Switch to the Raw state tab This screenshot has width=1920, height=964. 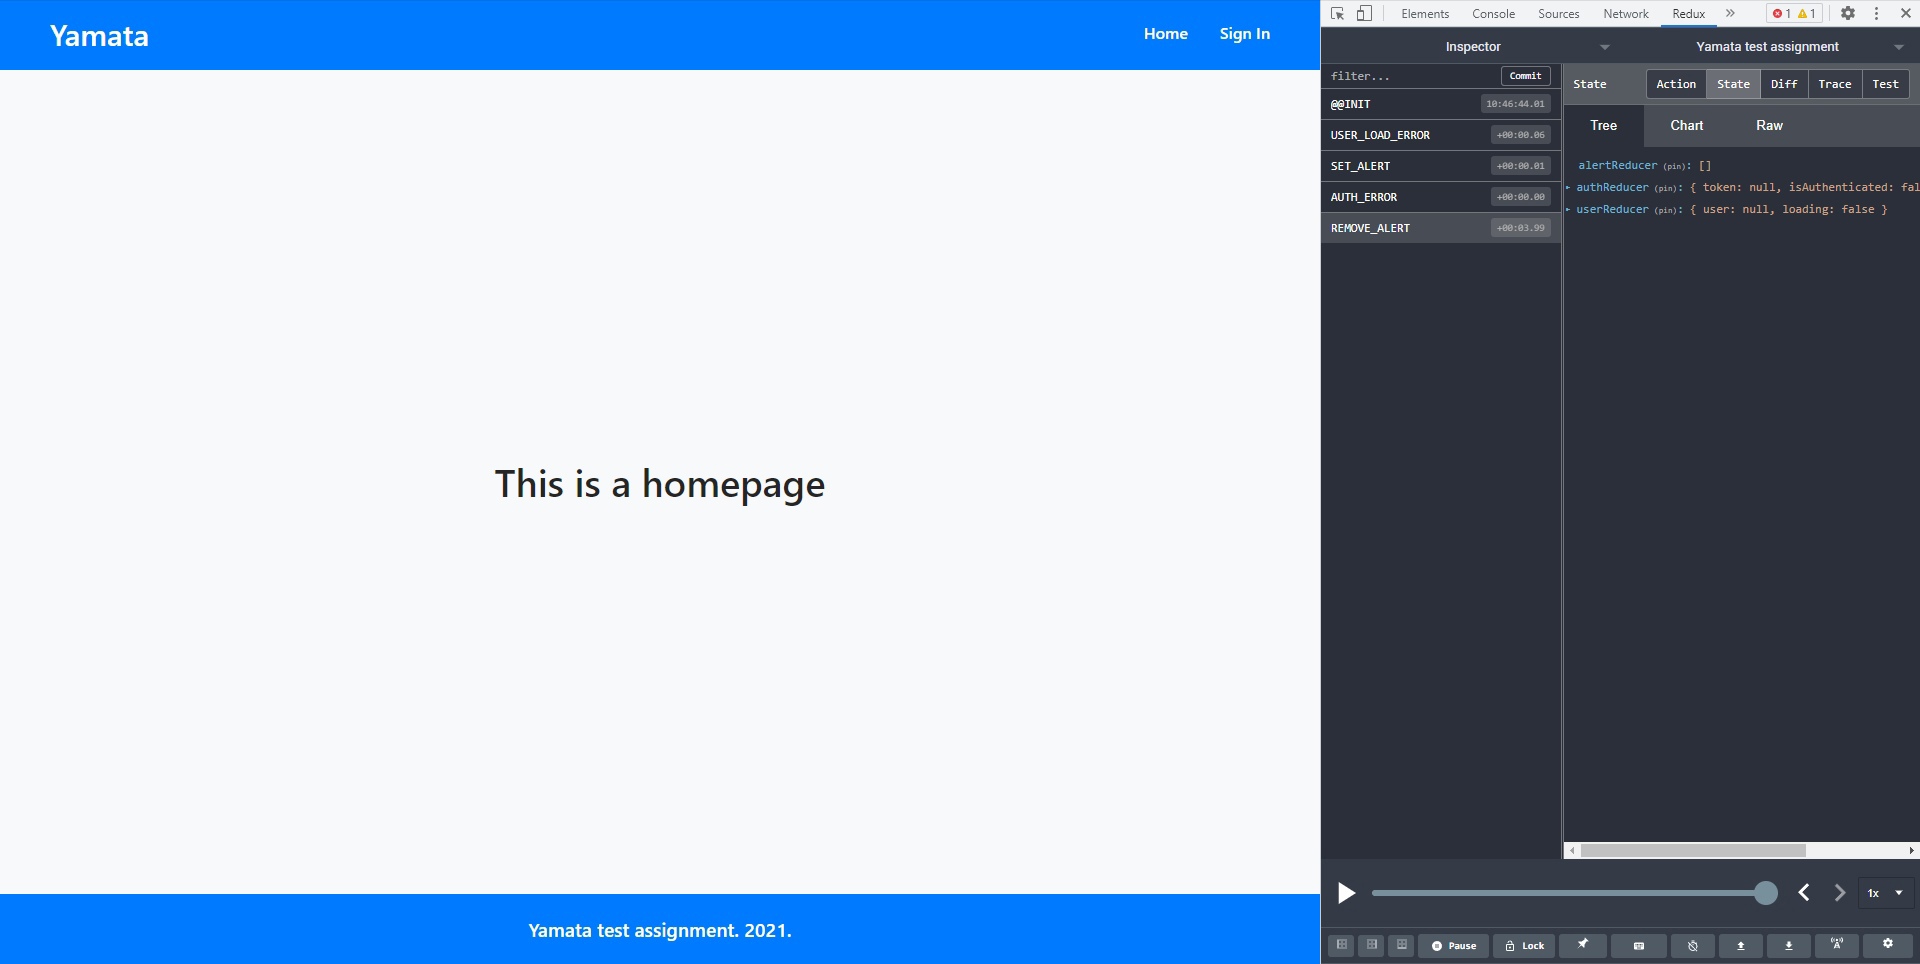[x=1769, y=125]
